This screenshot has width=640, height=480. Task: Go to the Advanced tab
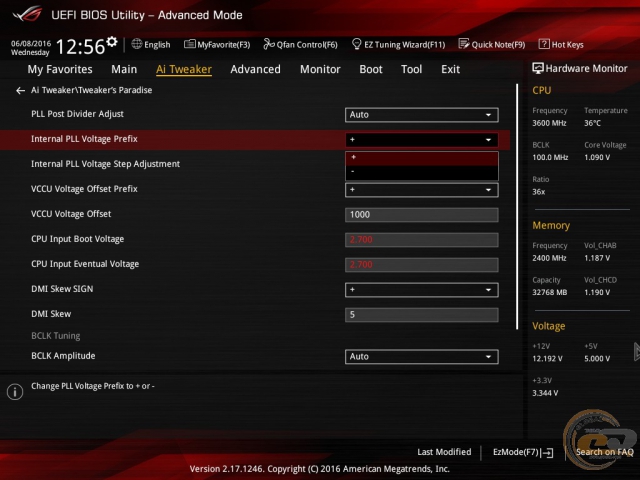[x=256, y=69]
